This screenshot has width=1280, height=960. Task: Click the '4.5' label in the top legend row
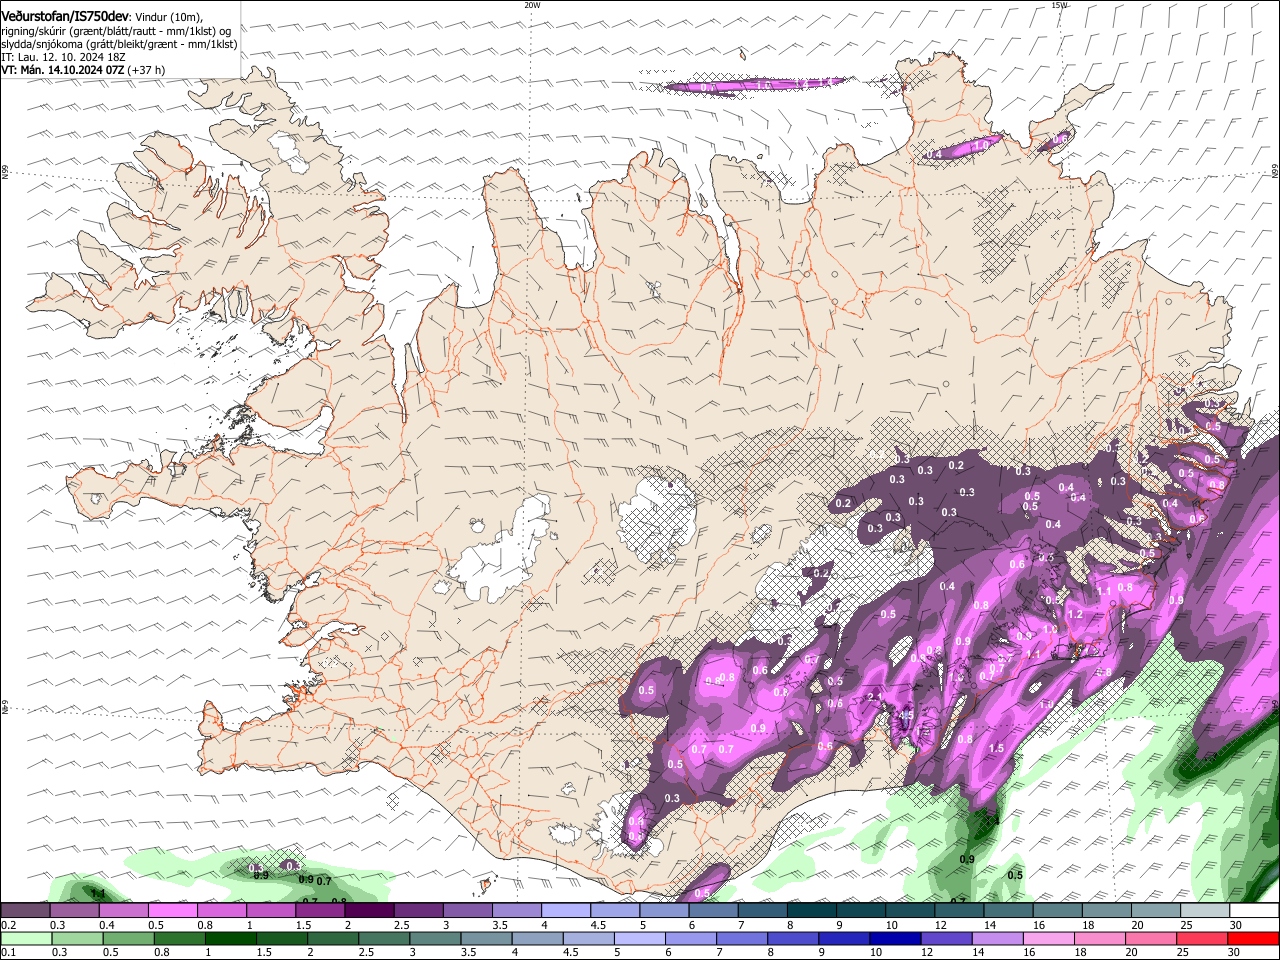click(x=598, y=925)
